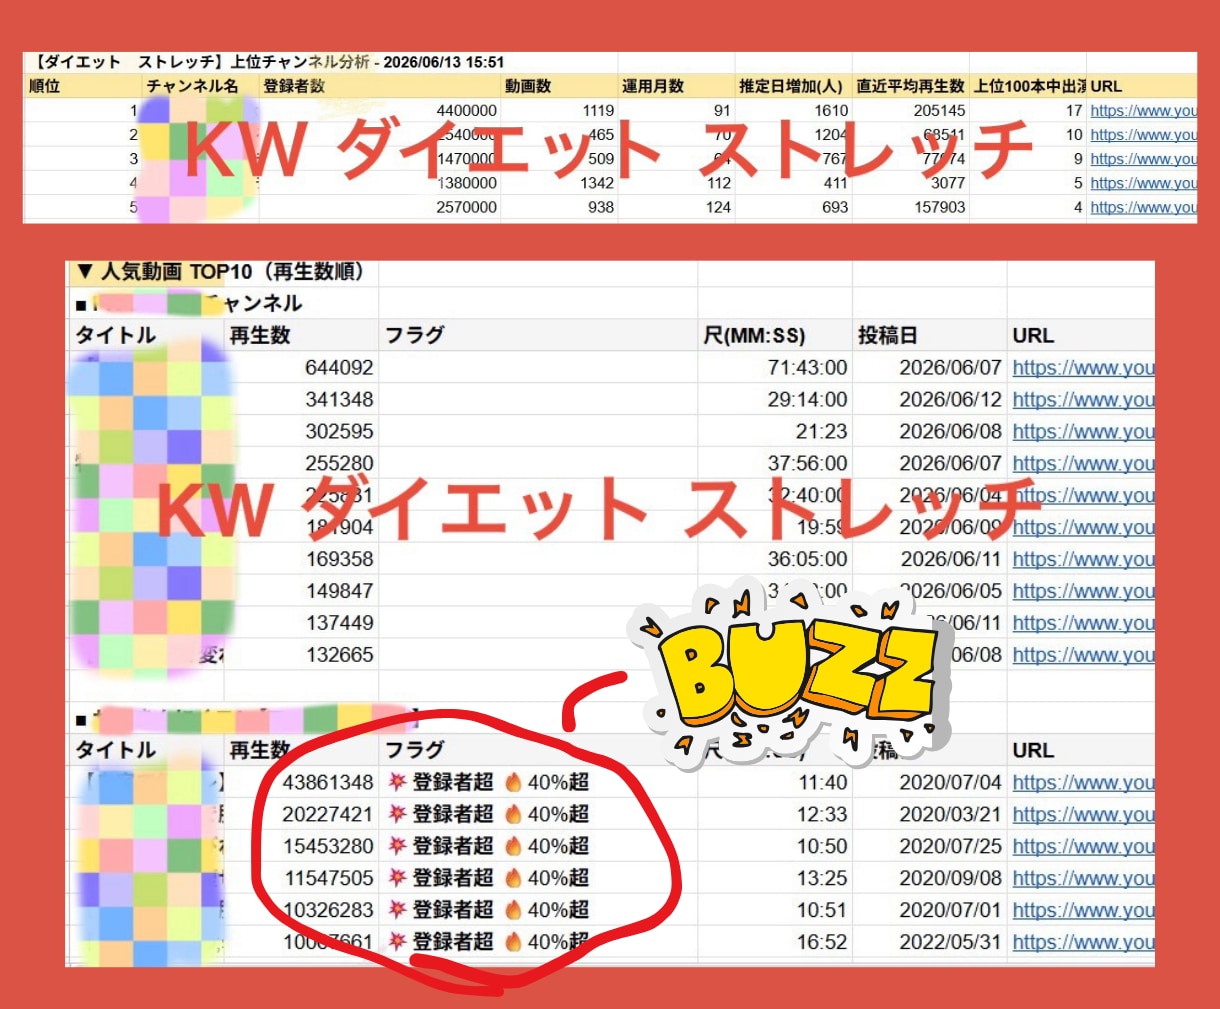Select the ▼ 人気動画 TOP10（再生数順） heading cell
Image resolution: width=1220 pixels, height=1009 pixels.
point(220,272)
